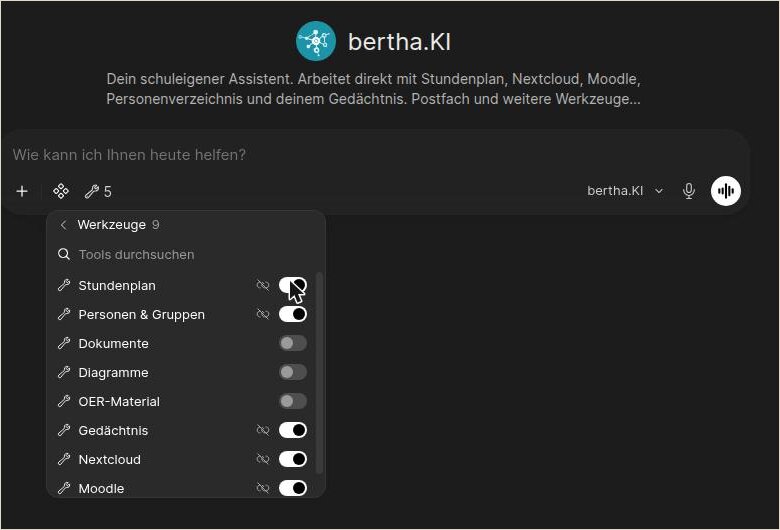Select the Stundenplan entry label

(117, 286)
